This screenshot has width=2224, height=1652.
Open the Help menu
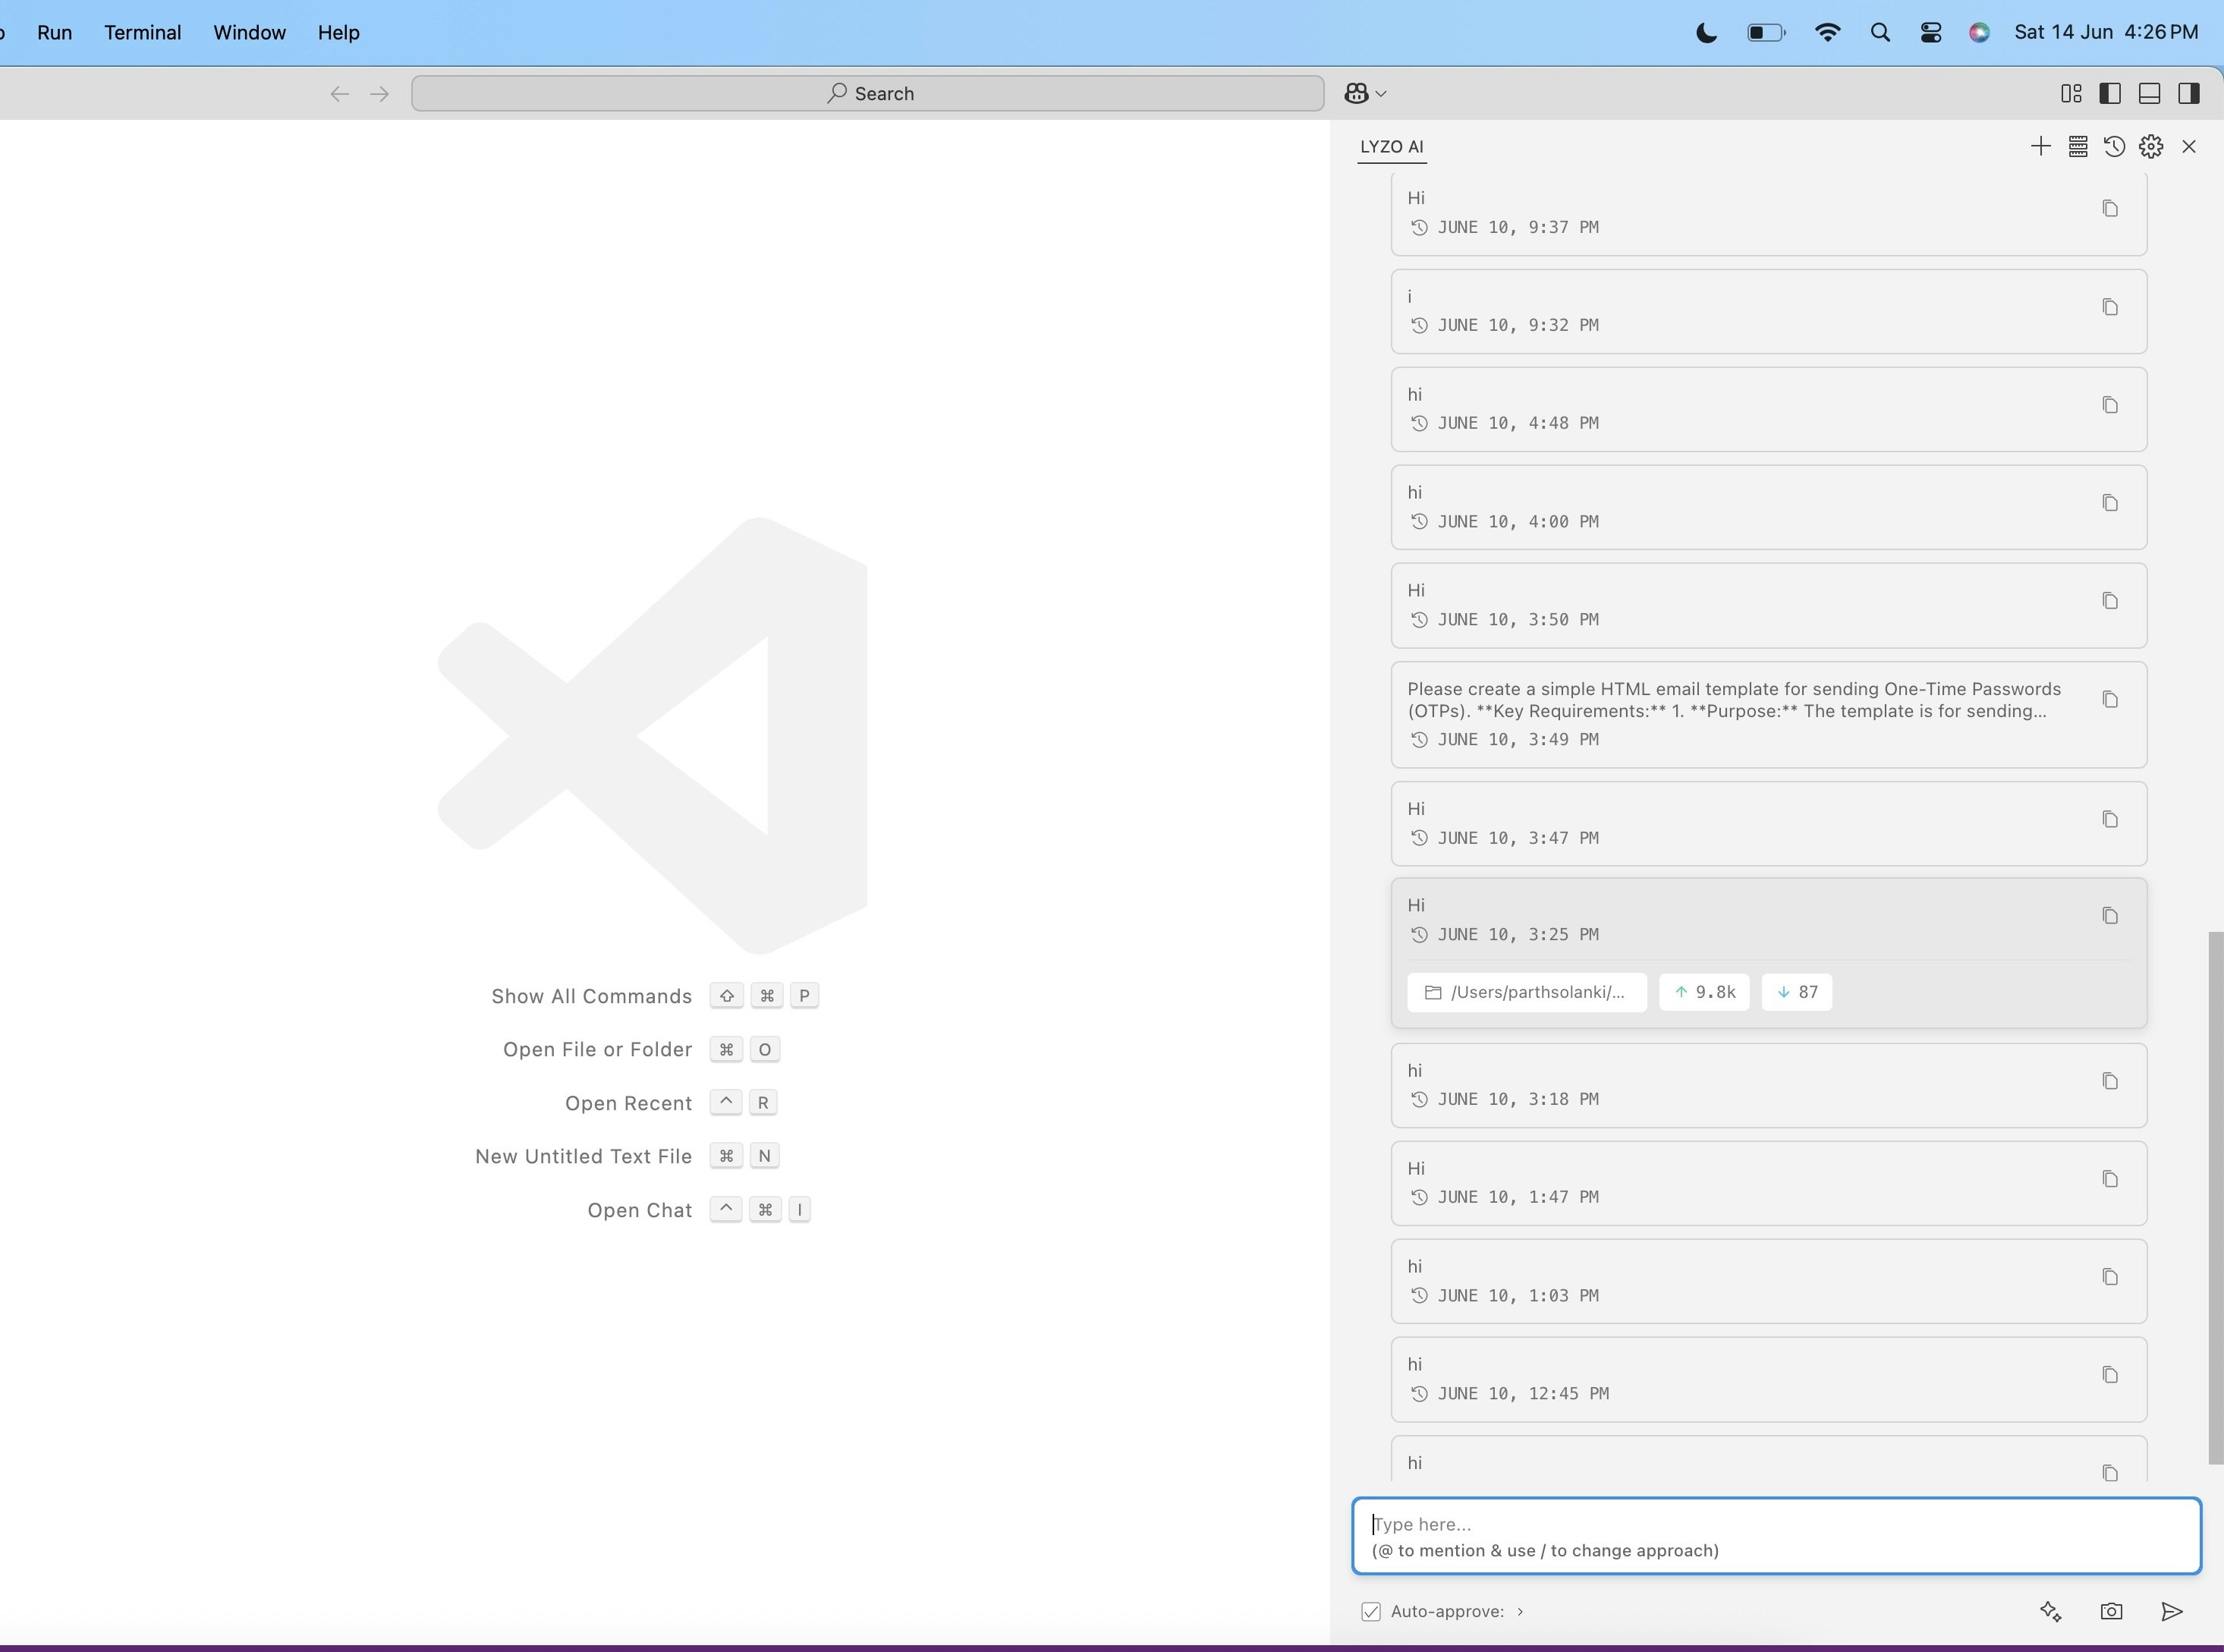pyautogui.click(x=339, y=32)
